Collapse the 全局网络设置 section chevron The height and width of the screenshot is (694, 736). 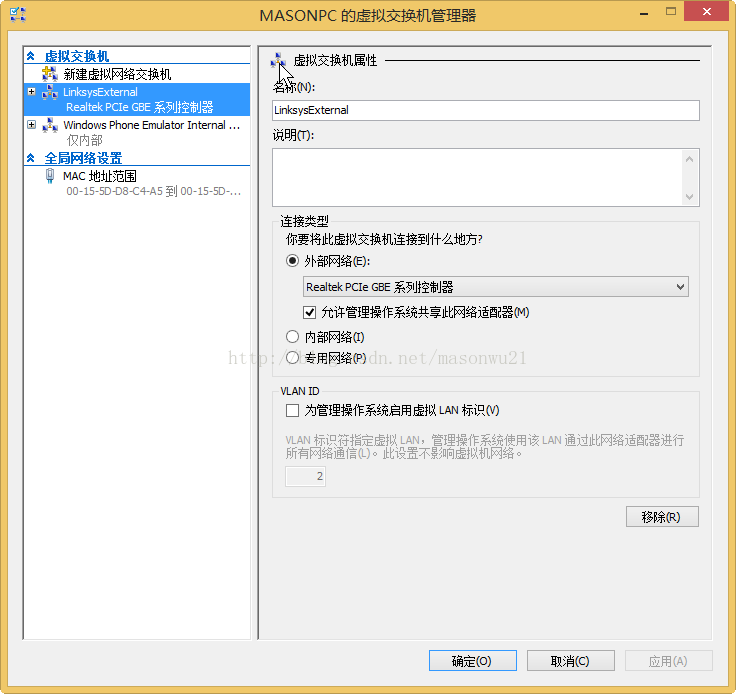(x=31, y=158)
